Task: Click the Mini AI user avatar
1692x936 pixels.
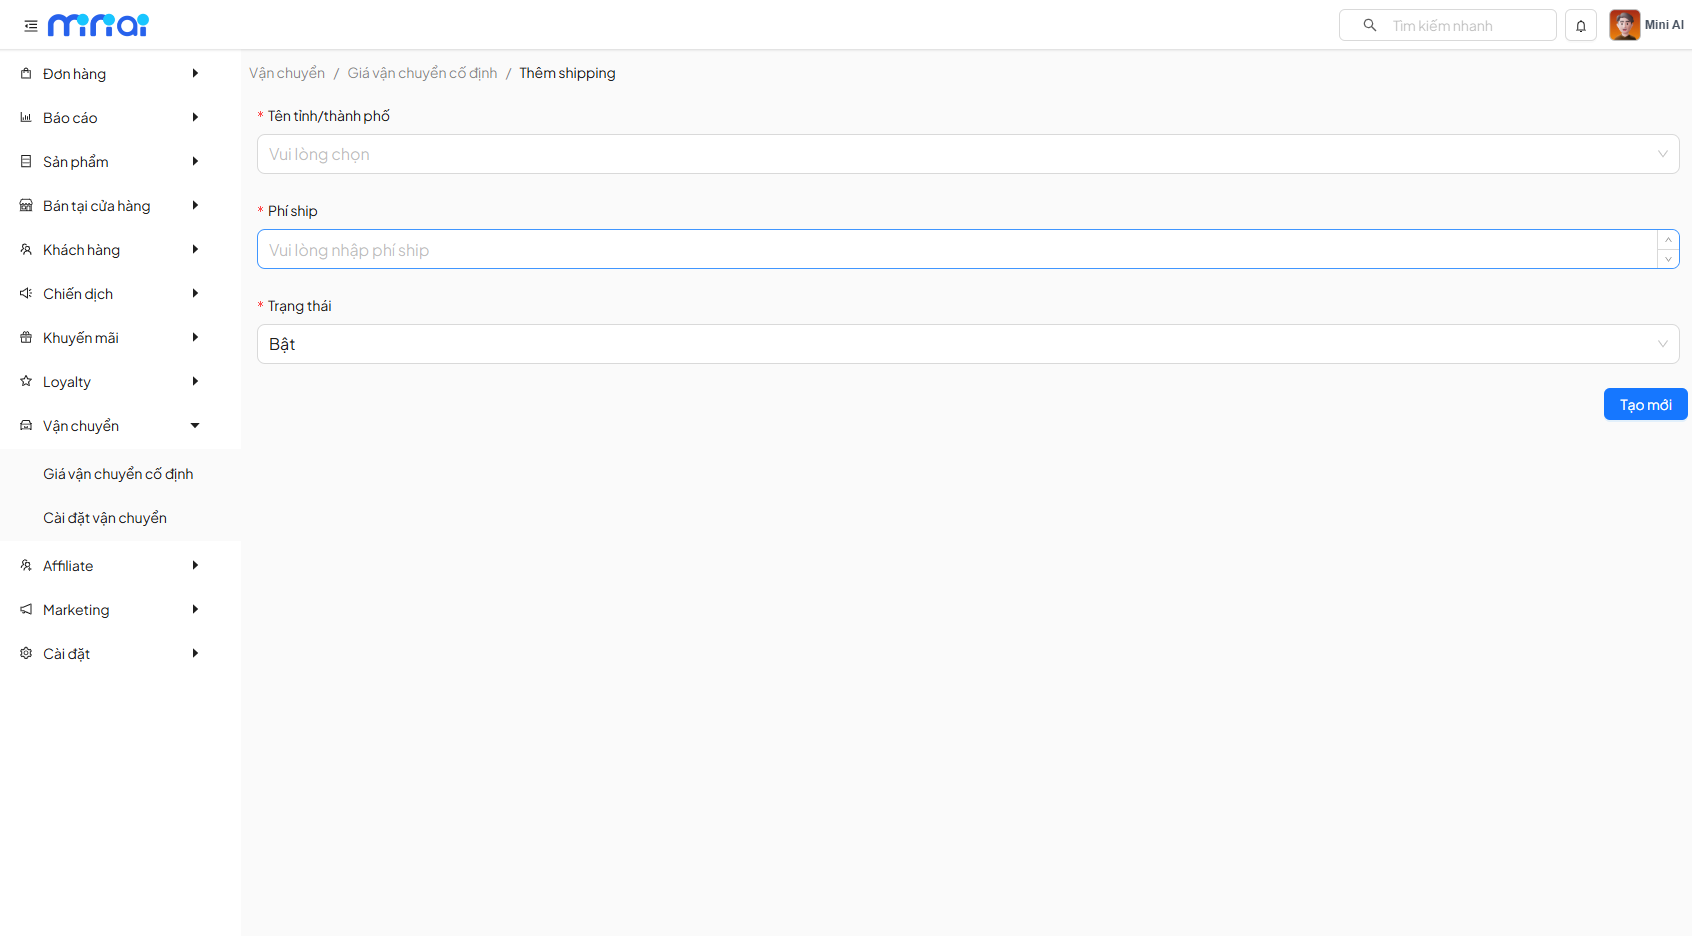Action: pos(1624,25)
